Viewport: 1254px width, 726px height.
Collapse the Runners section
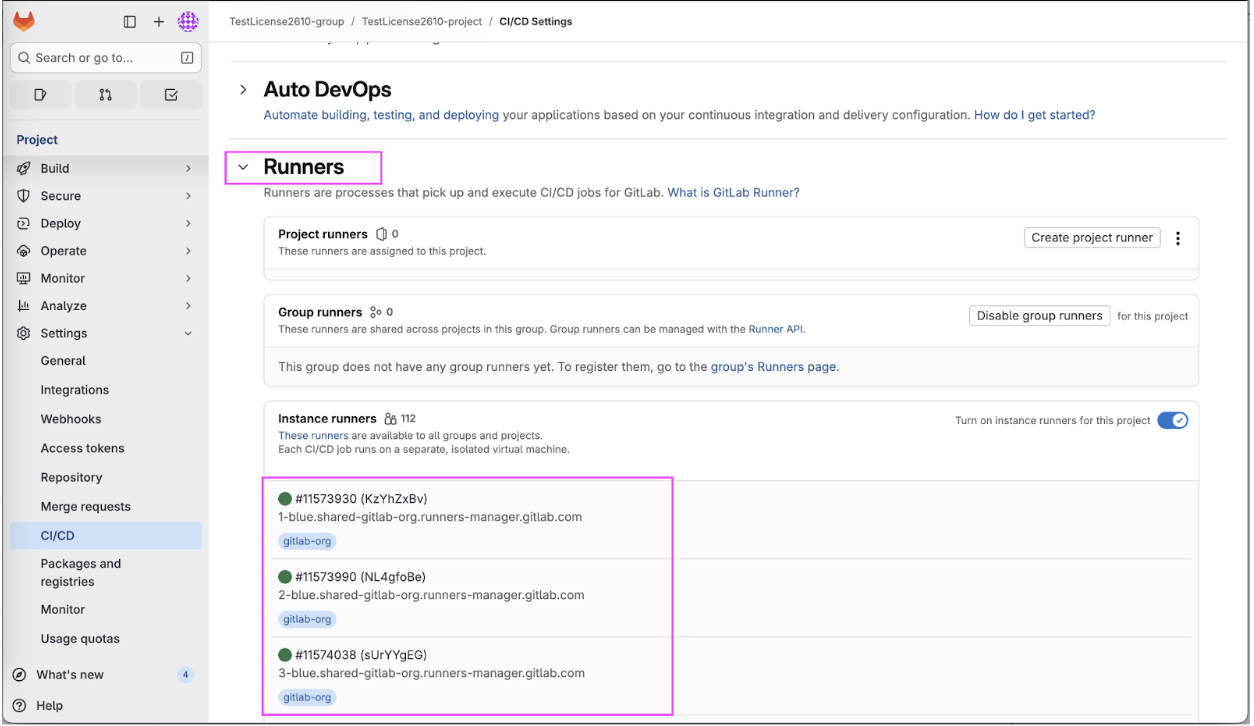click(243, 167)
